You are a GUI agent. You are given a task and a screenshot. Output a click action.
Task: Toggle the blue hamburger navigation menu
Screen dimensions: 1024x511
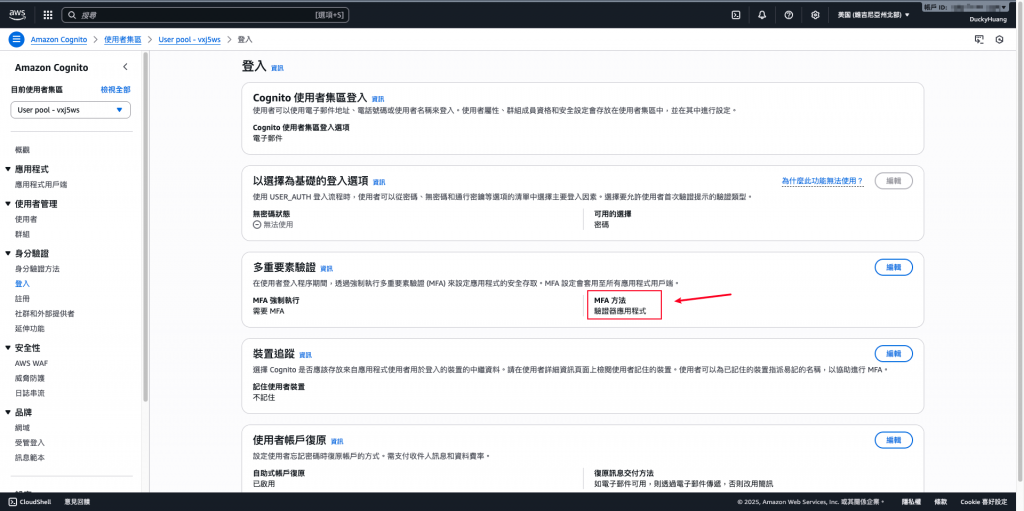pyautogui.click(x=16, y=39)
